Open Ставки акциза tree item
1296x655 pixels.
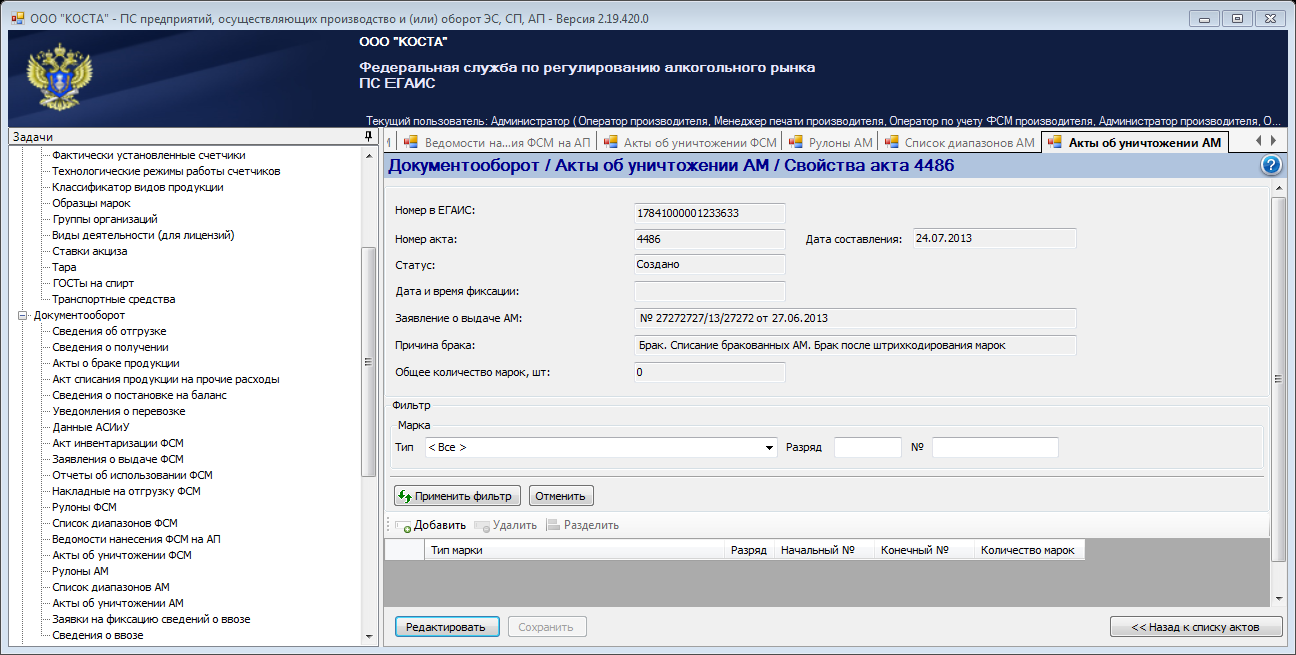click(x=90, y=251)
